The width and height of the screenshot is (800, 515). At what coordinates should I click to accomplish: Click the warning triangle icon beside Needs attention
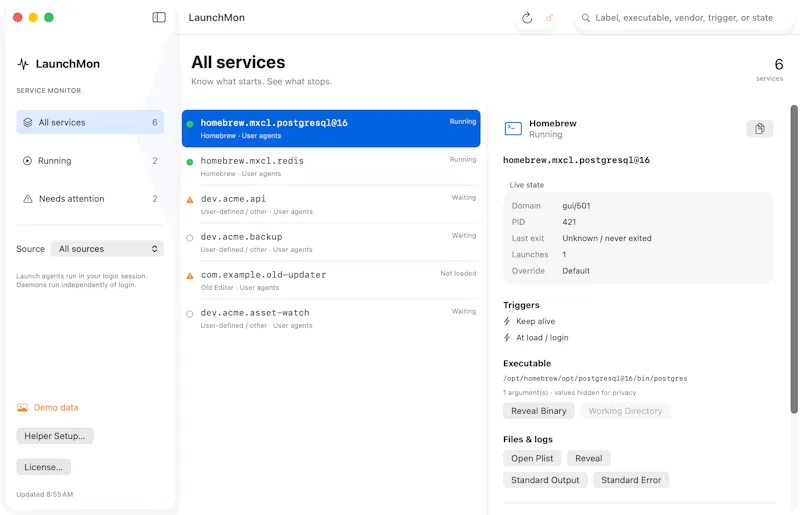28,199
